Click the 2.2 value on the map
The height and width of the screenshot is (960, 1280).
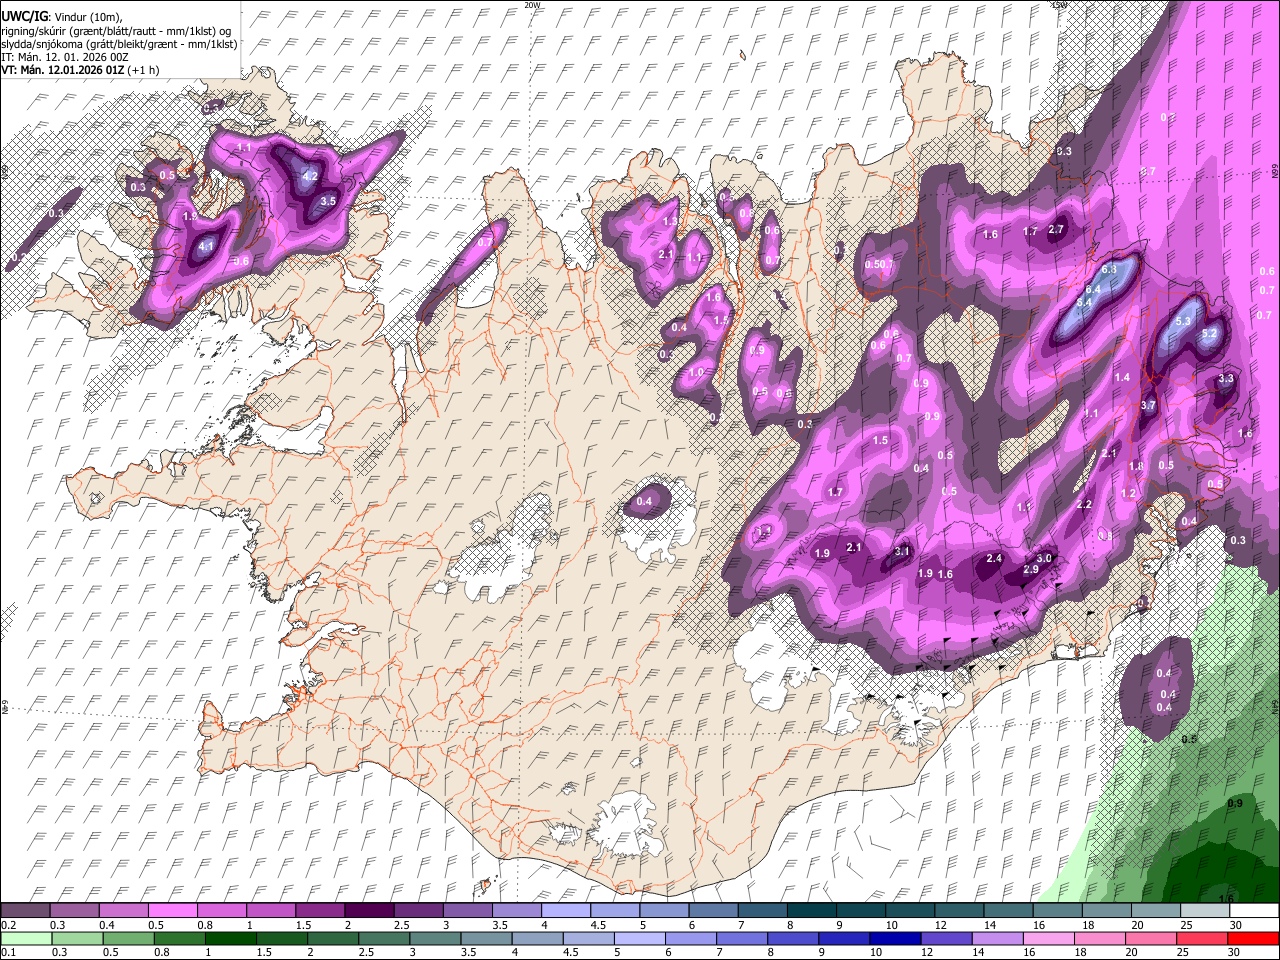[x=1084, y=505]
